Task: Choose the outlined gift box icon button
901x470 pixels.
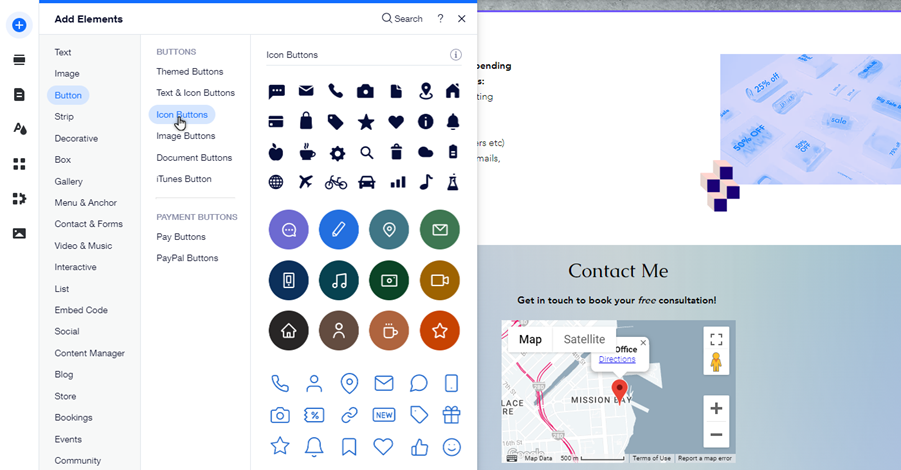Action: pos(451,414)
